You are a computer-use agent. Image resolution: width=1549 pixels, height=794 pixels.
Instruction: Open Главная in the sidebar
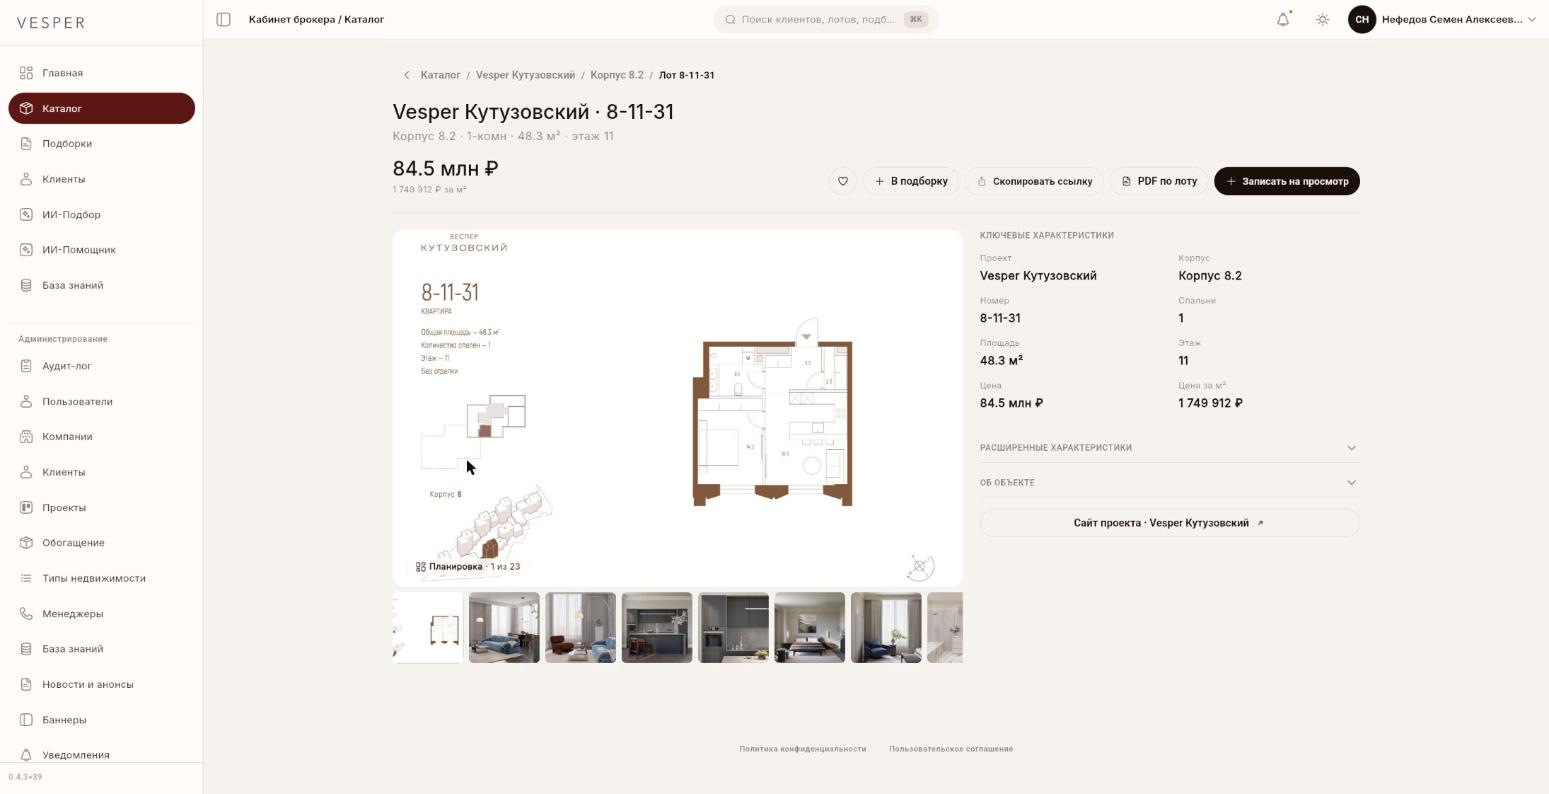(x=101, y=73)
